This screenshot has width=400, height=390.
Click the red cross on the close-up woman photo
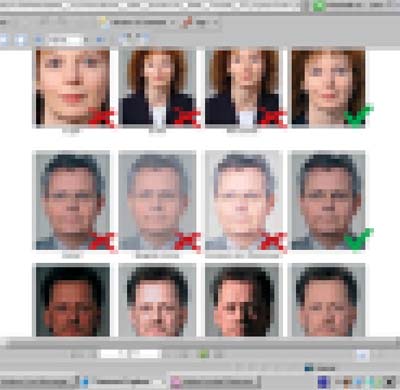click(102, 118)
